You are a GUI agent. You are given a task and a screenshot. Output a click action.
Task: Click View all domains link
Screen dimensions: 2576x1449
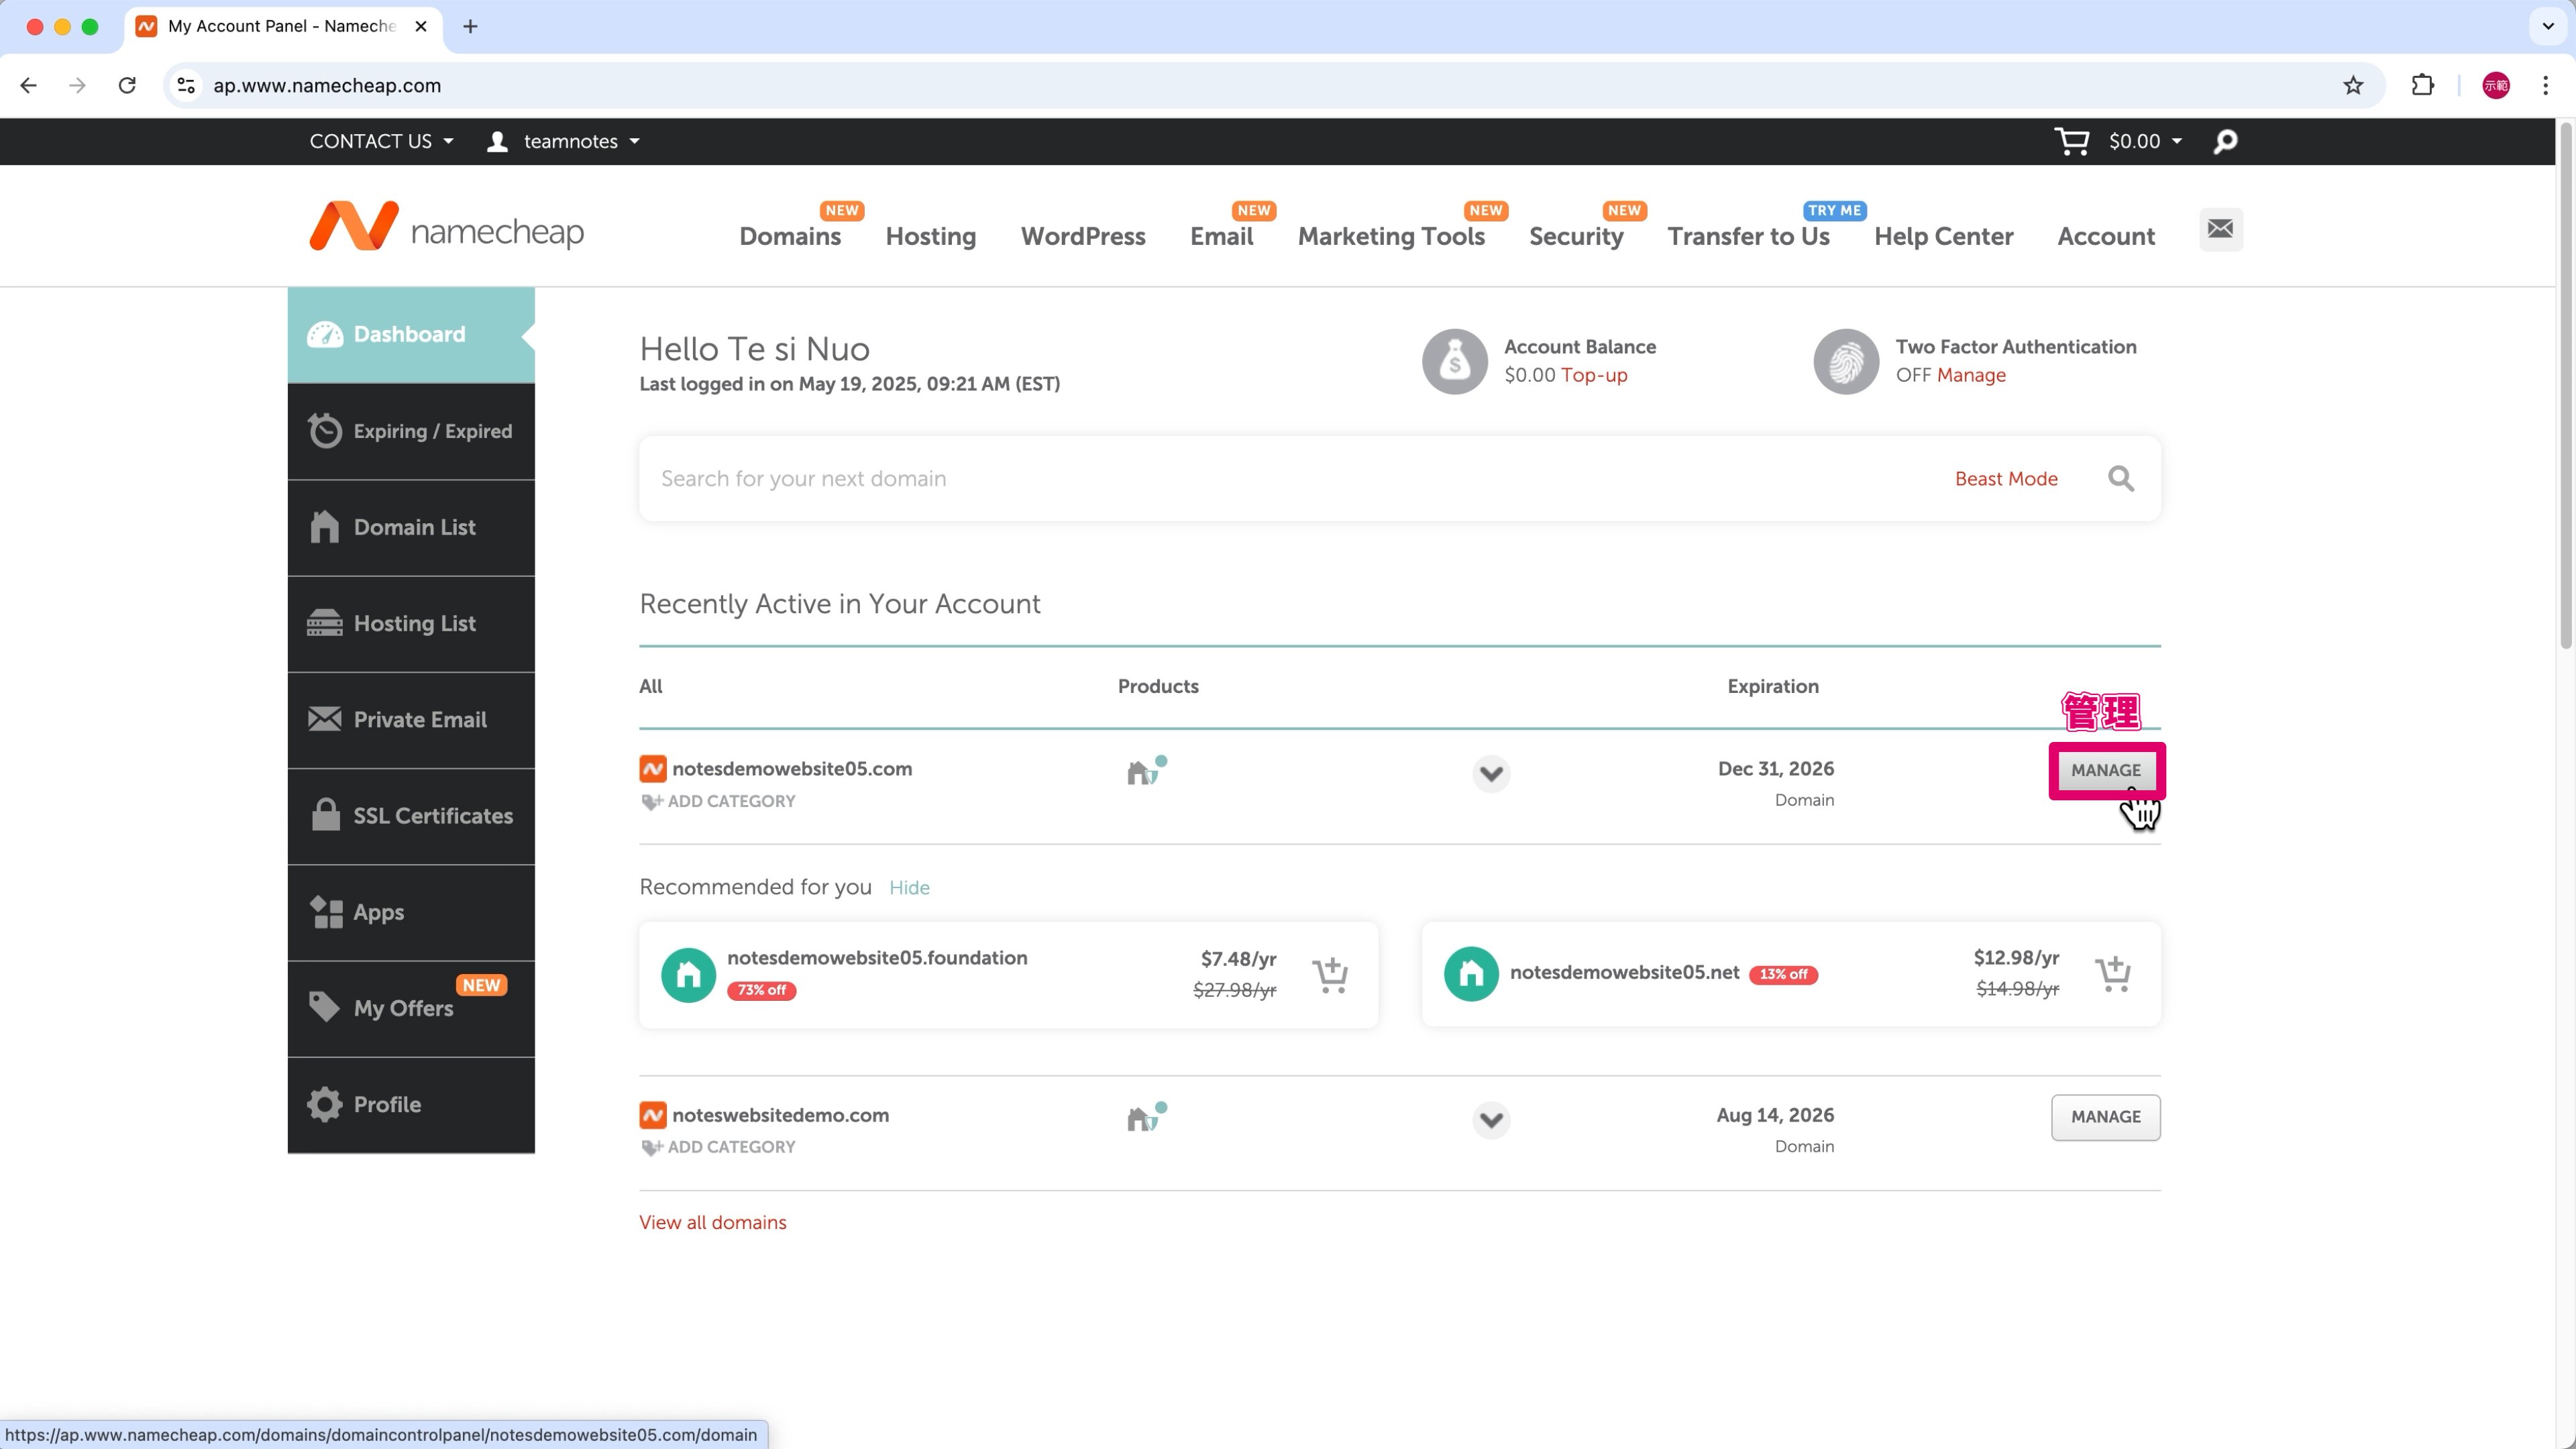(x=712, y=1222)
